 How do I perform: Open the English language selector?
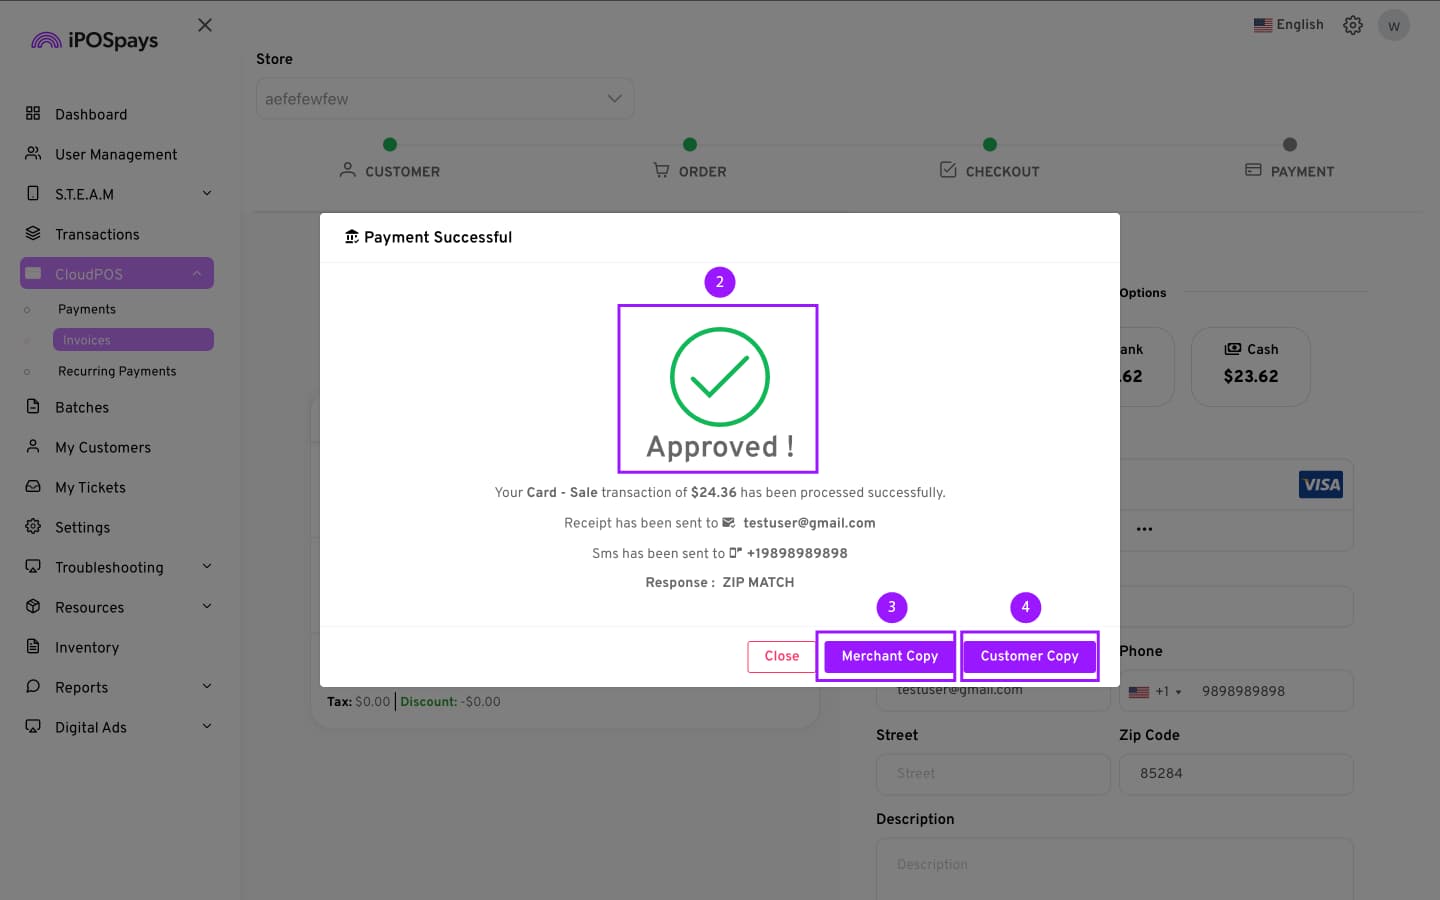tap(1288, 25)
